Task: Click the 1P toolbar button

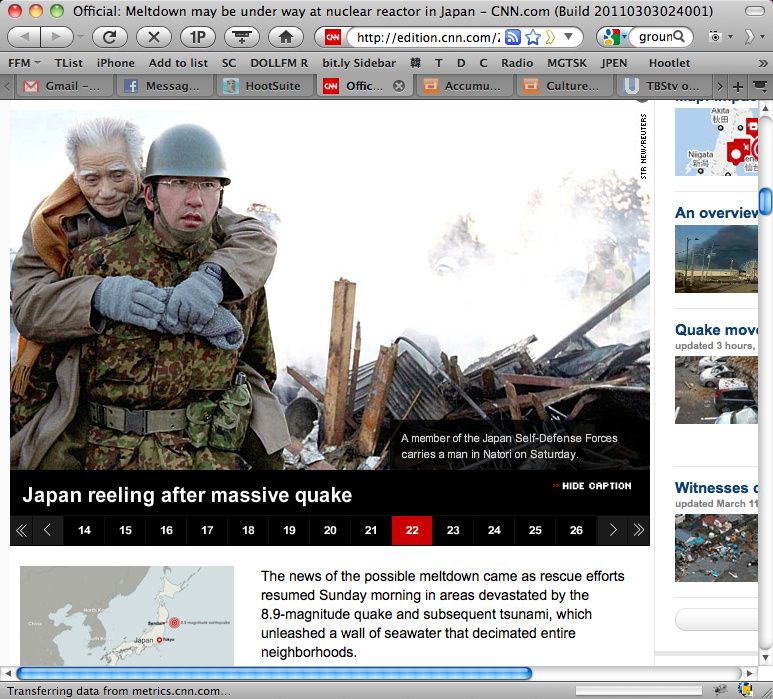Action: (x=197, y=37)
